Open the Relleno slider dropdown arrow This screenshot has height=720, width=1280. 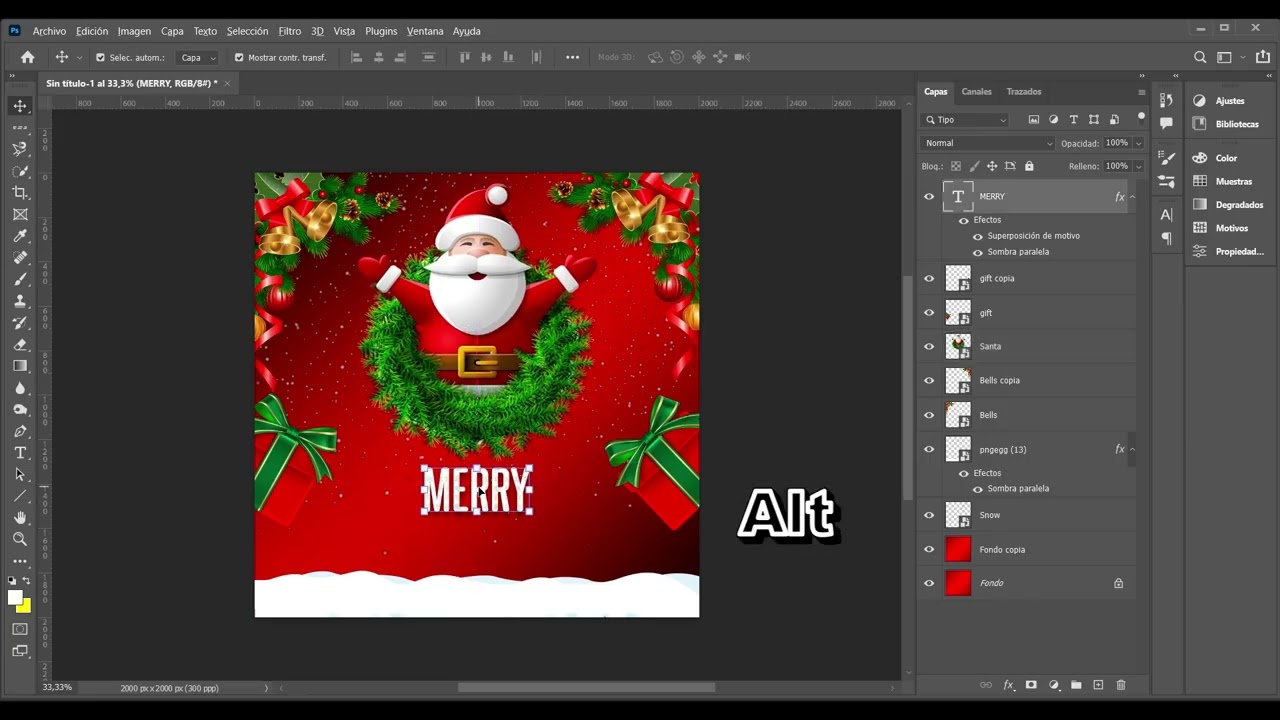(1138, 166)
